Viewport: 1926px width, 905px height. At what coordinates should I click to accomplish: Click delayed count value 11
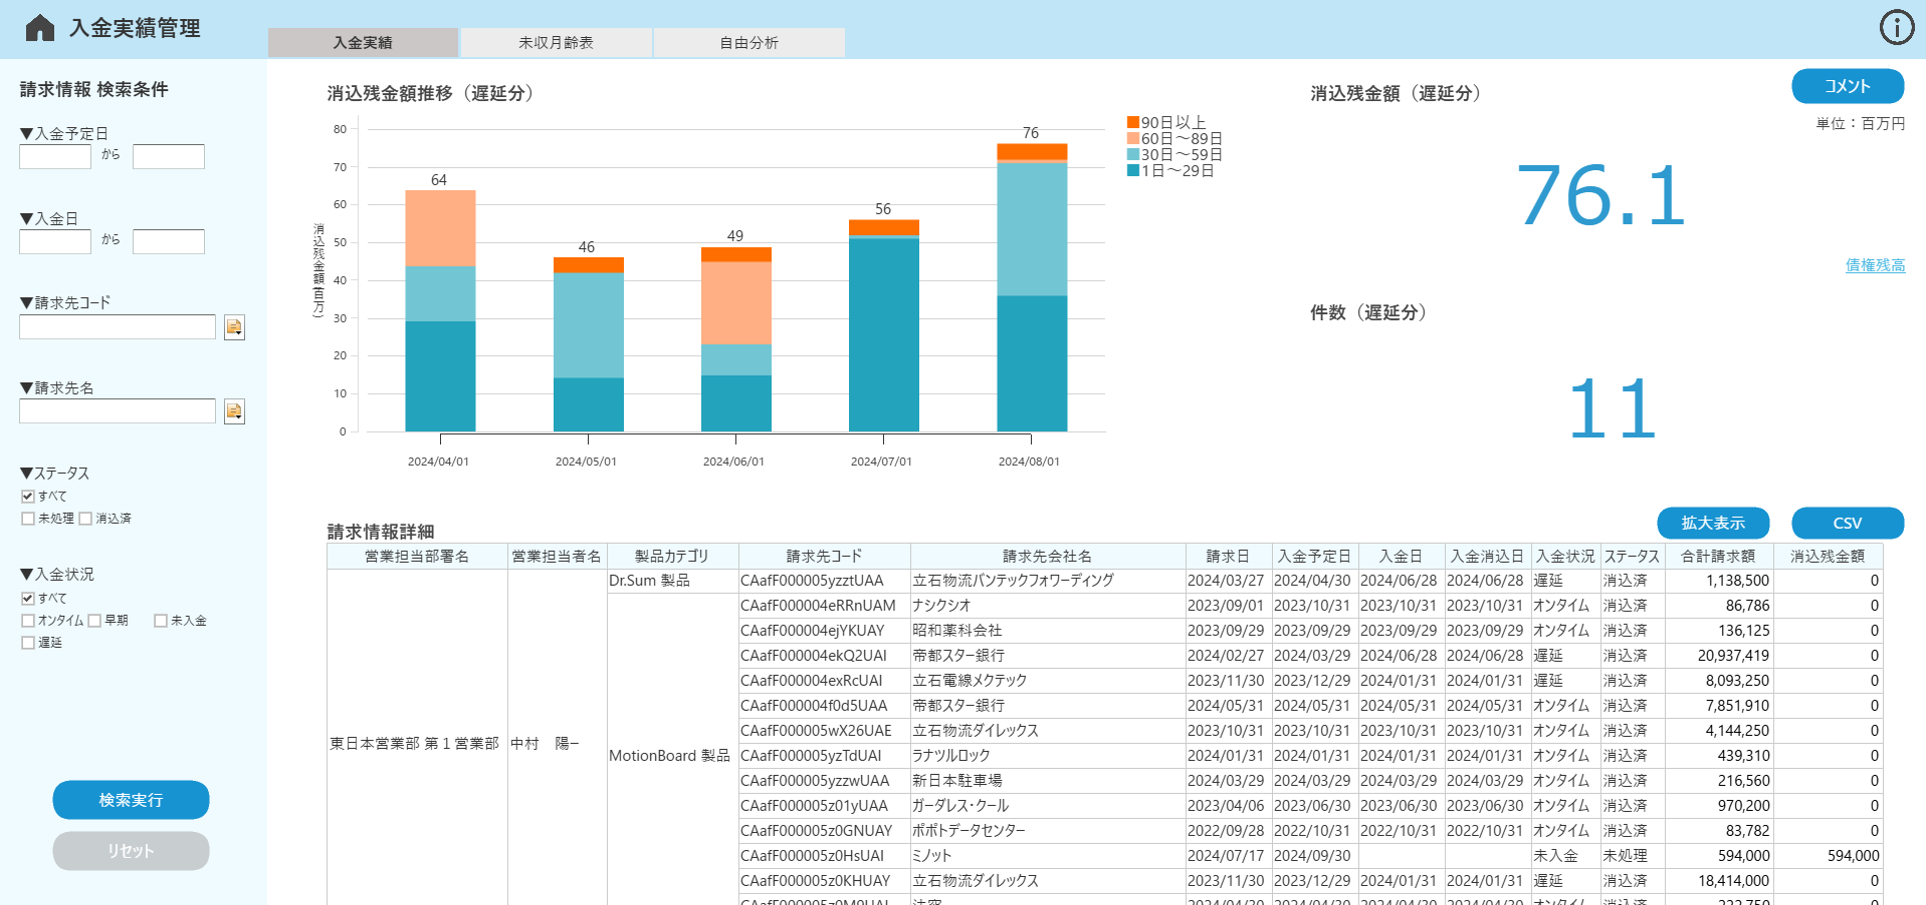coord(1611,408)
